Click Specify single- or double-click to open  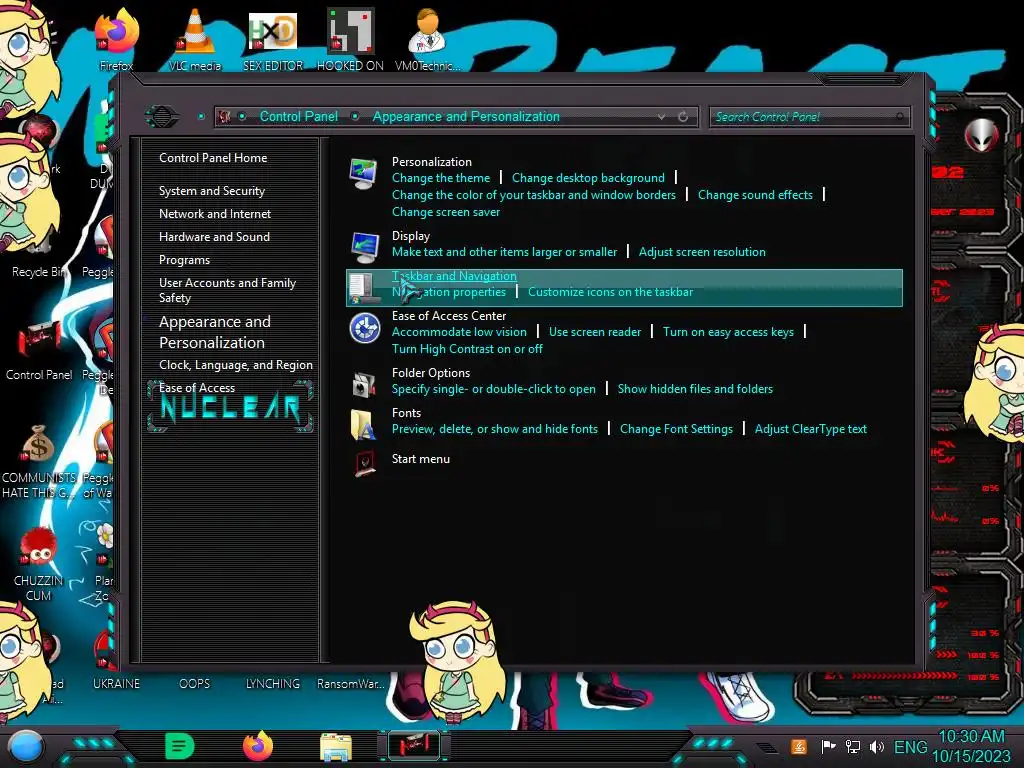pos(493,389)
